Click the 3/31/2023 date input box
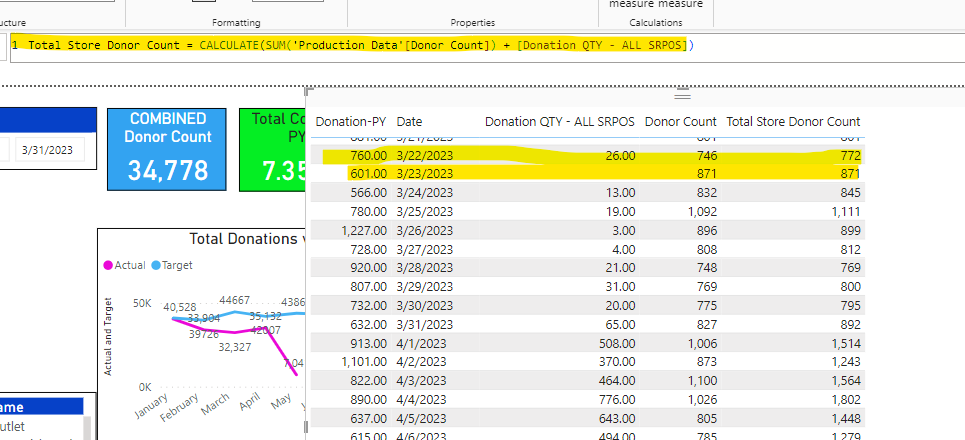965x440 pixels. click(50, 151)
